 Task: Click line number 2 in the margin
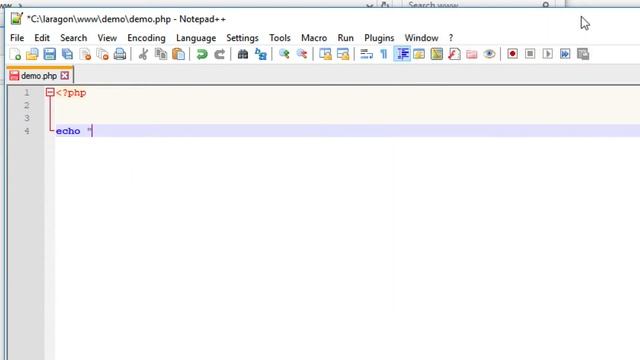[27, 105]
